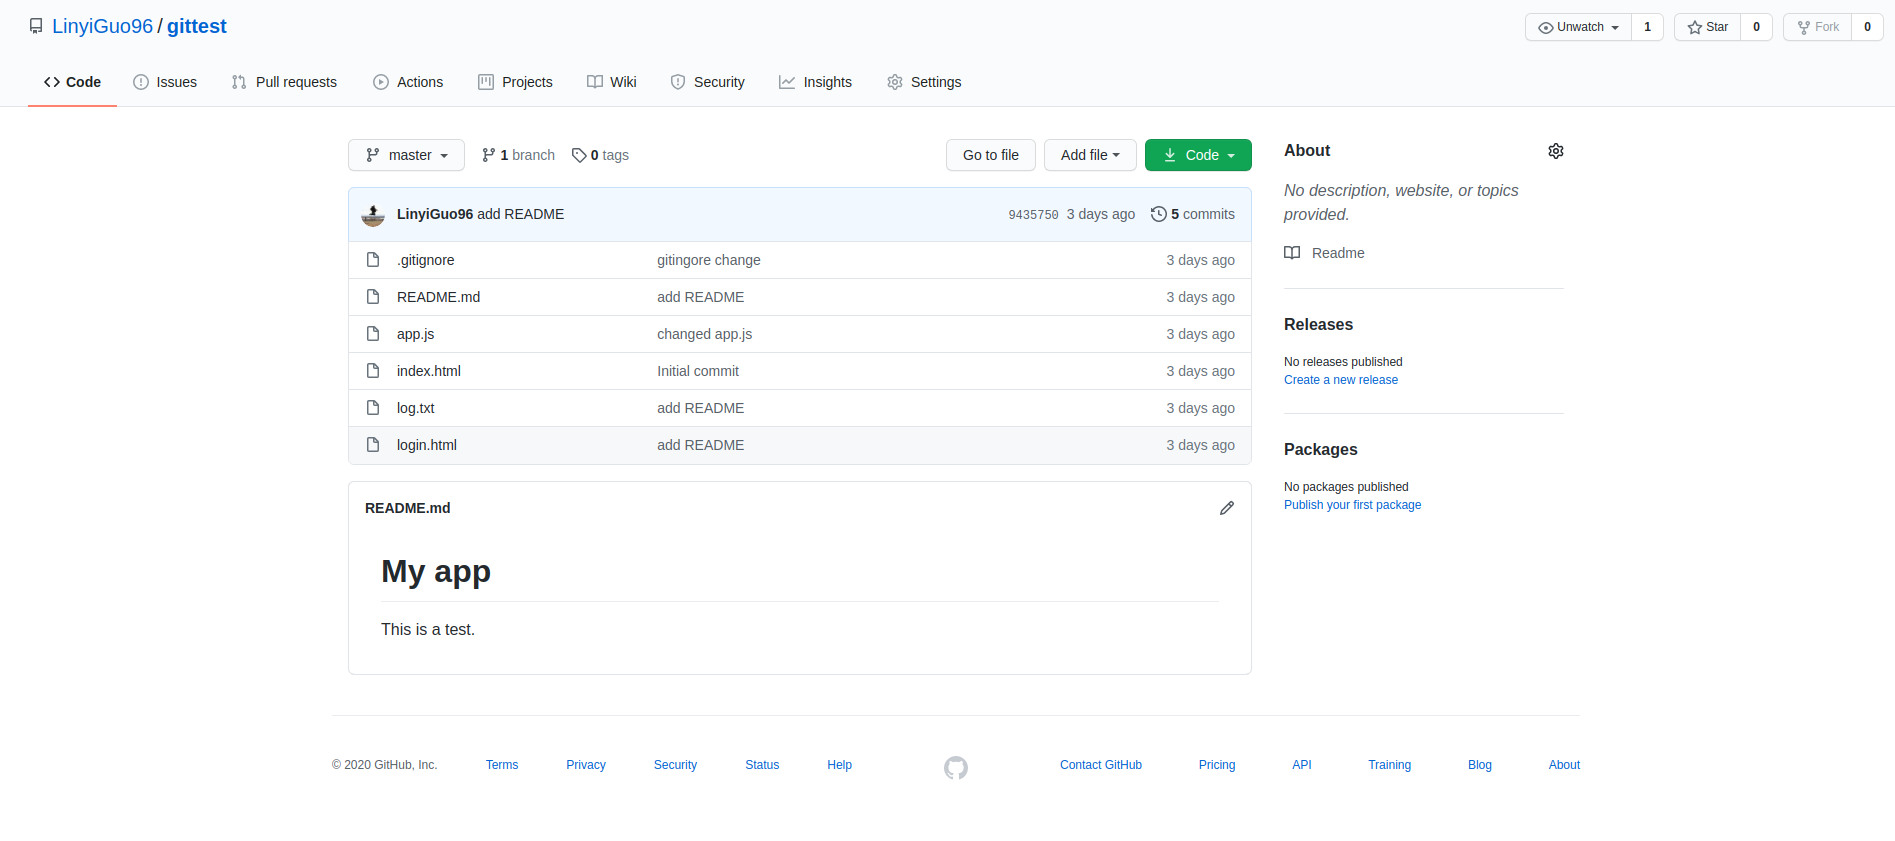Open the login.html file
Viewport: 1895px width, 841px height.
427,445
